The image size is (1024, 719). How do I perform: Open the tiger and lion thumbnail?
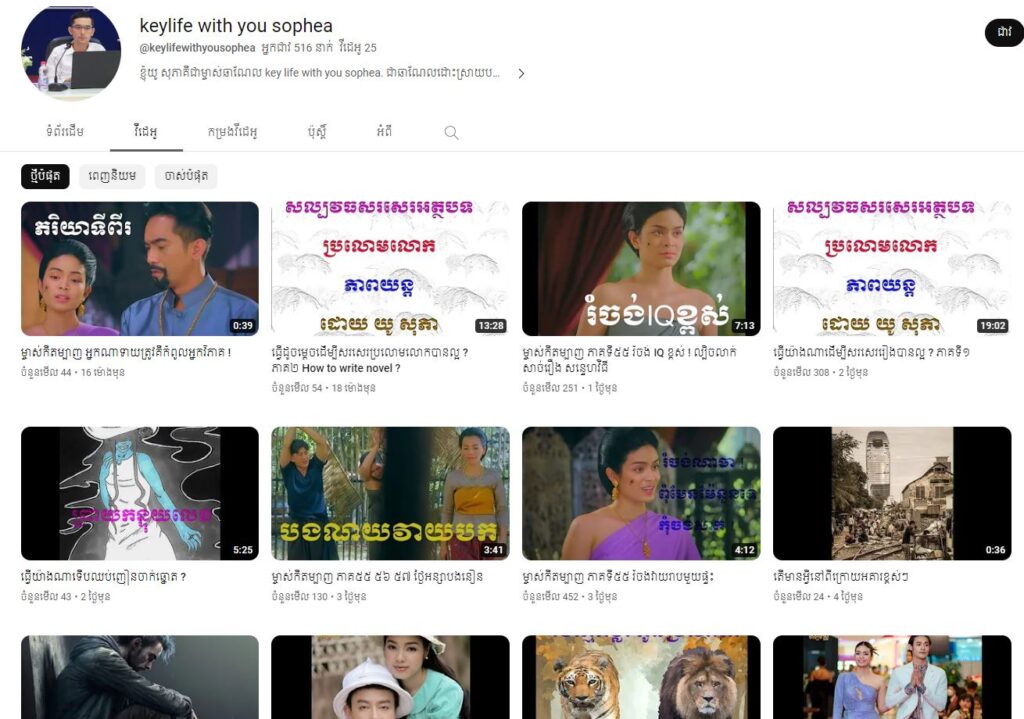pos(641,677)
